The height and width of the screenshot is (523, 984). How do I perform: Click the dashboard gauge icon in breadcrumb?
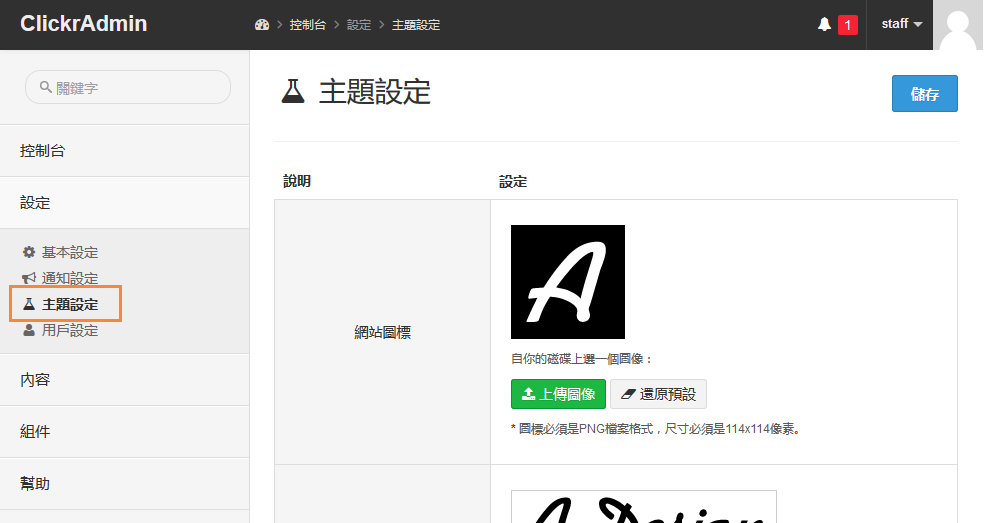click(262, 24)
